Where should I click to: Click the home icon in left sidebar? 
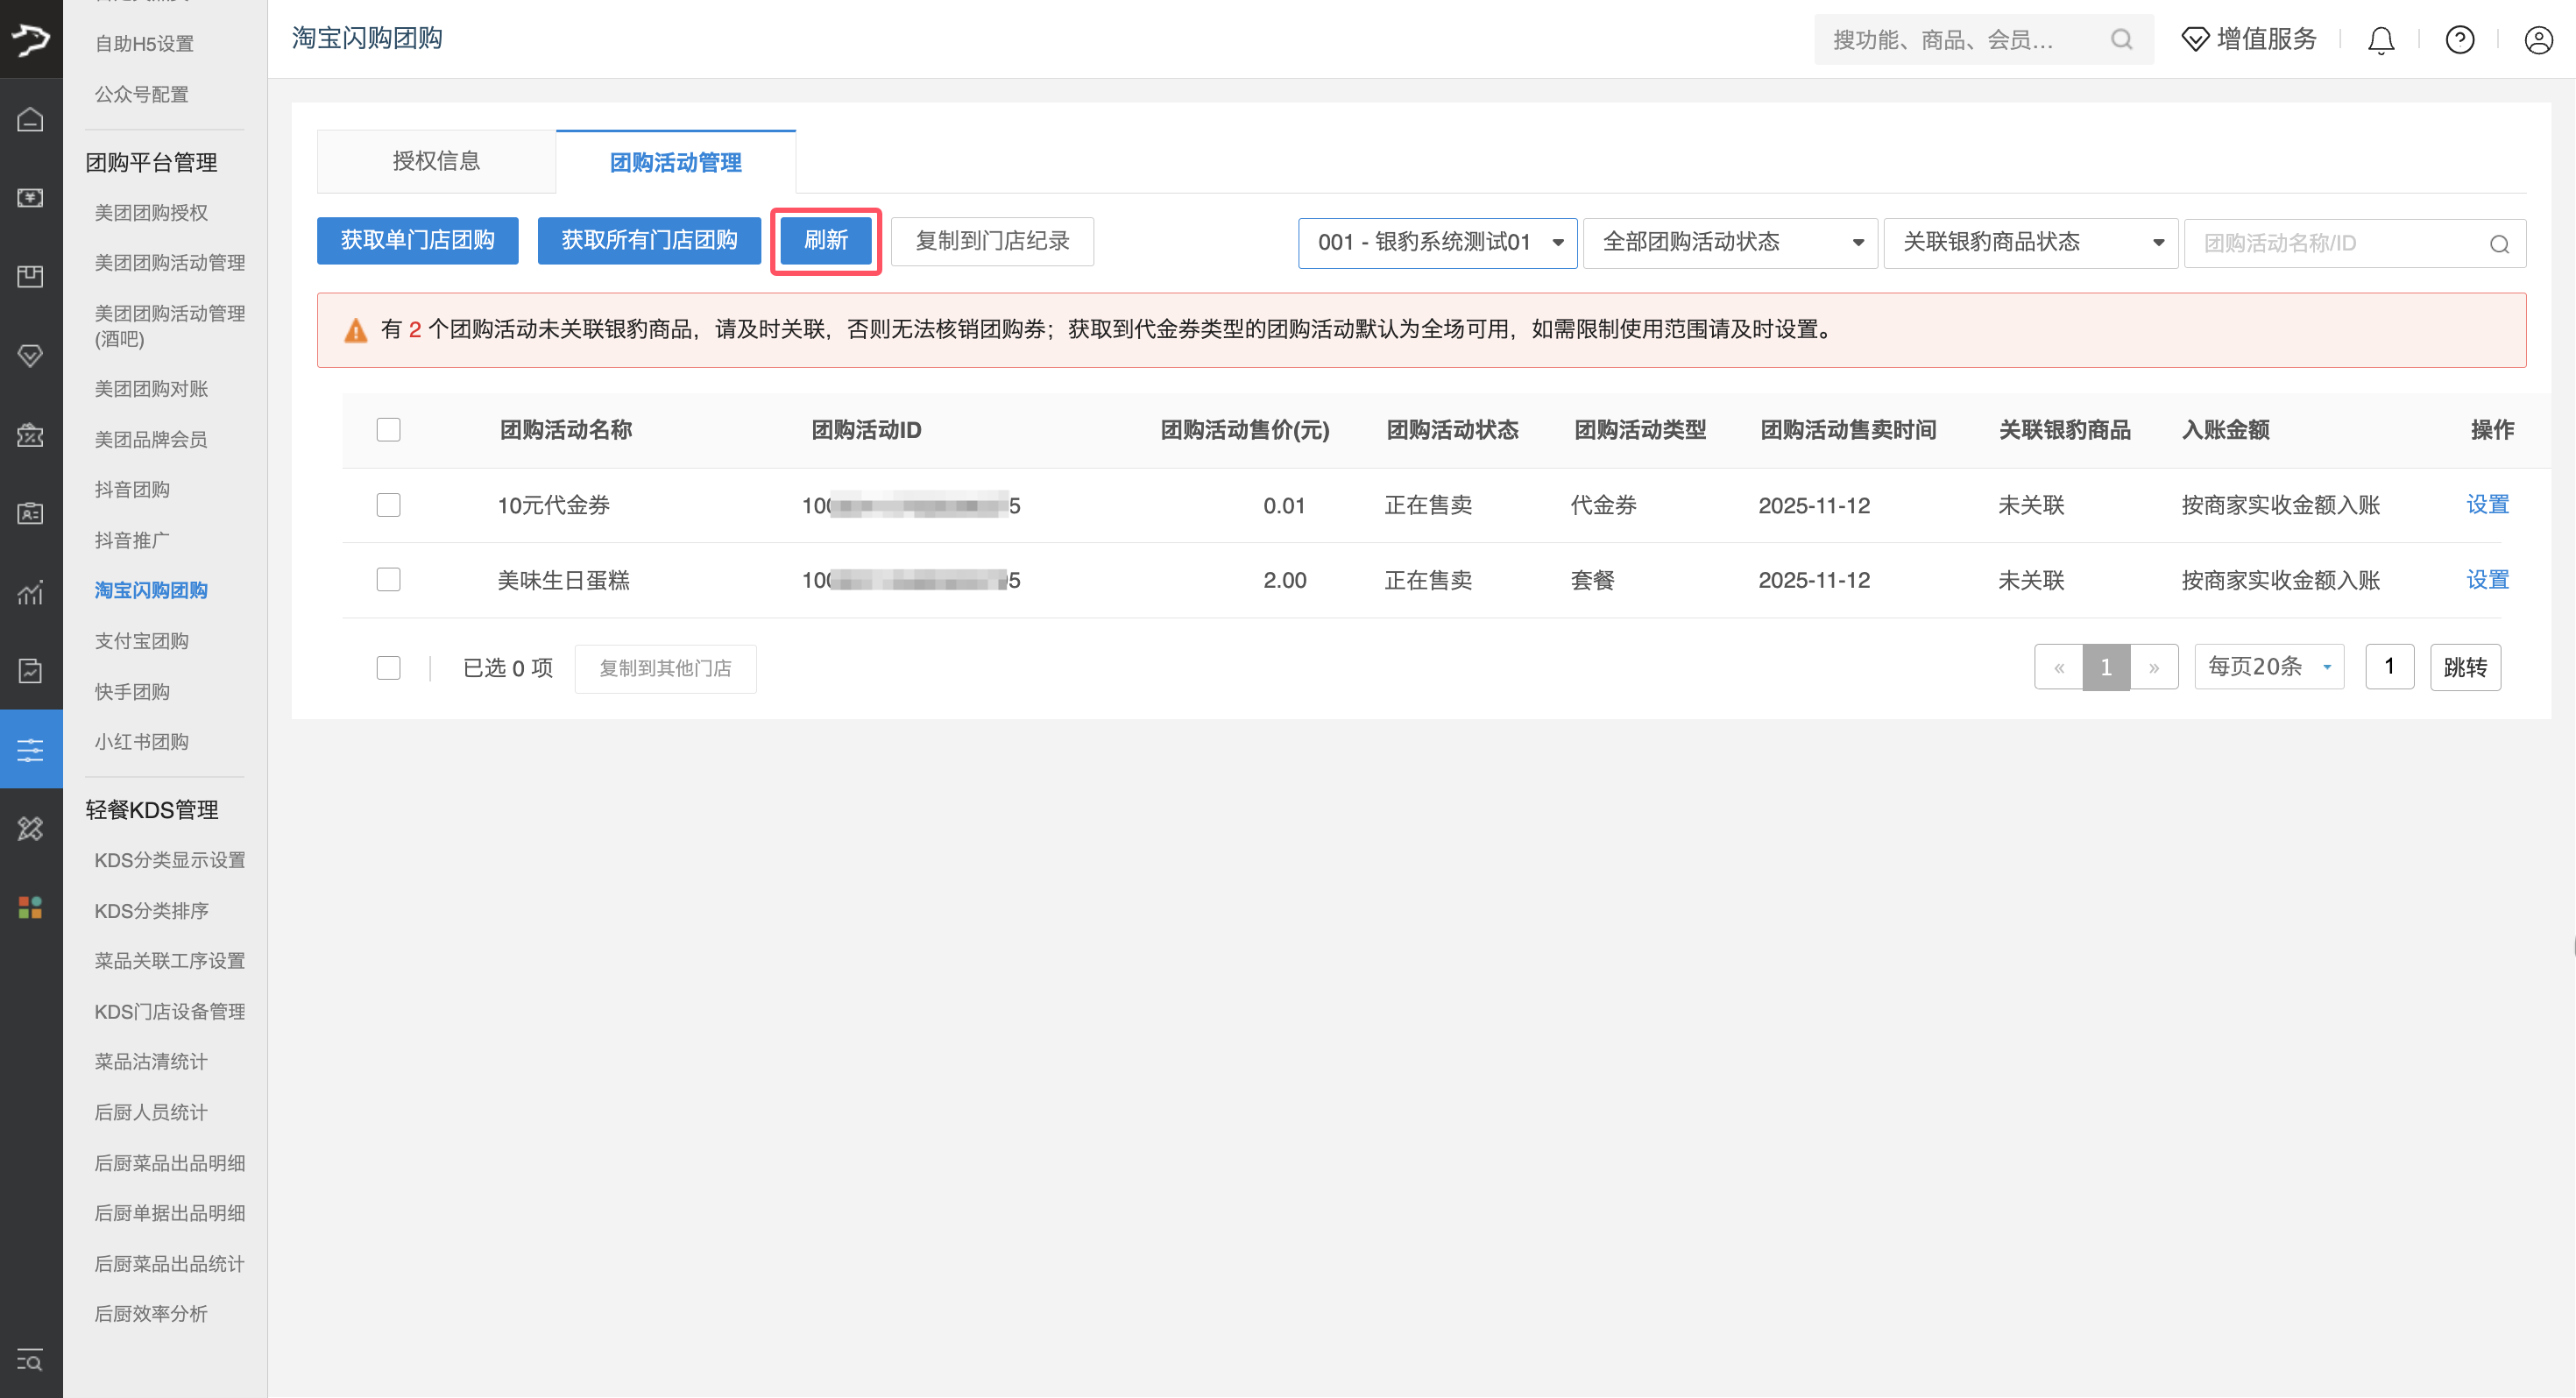[30, 119]
